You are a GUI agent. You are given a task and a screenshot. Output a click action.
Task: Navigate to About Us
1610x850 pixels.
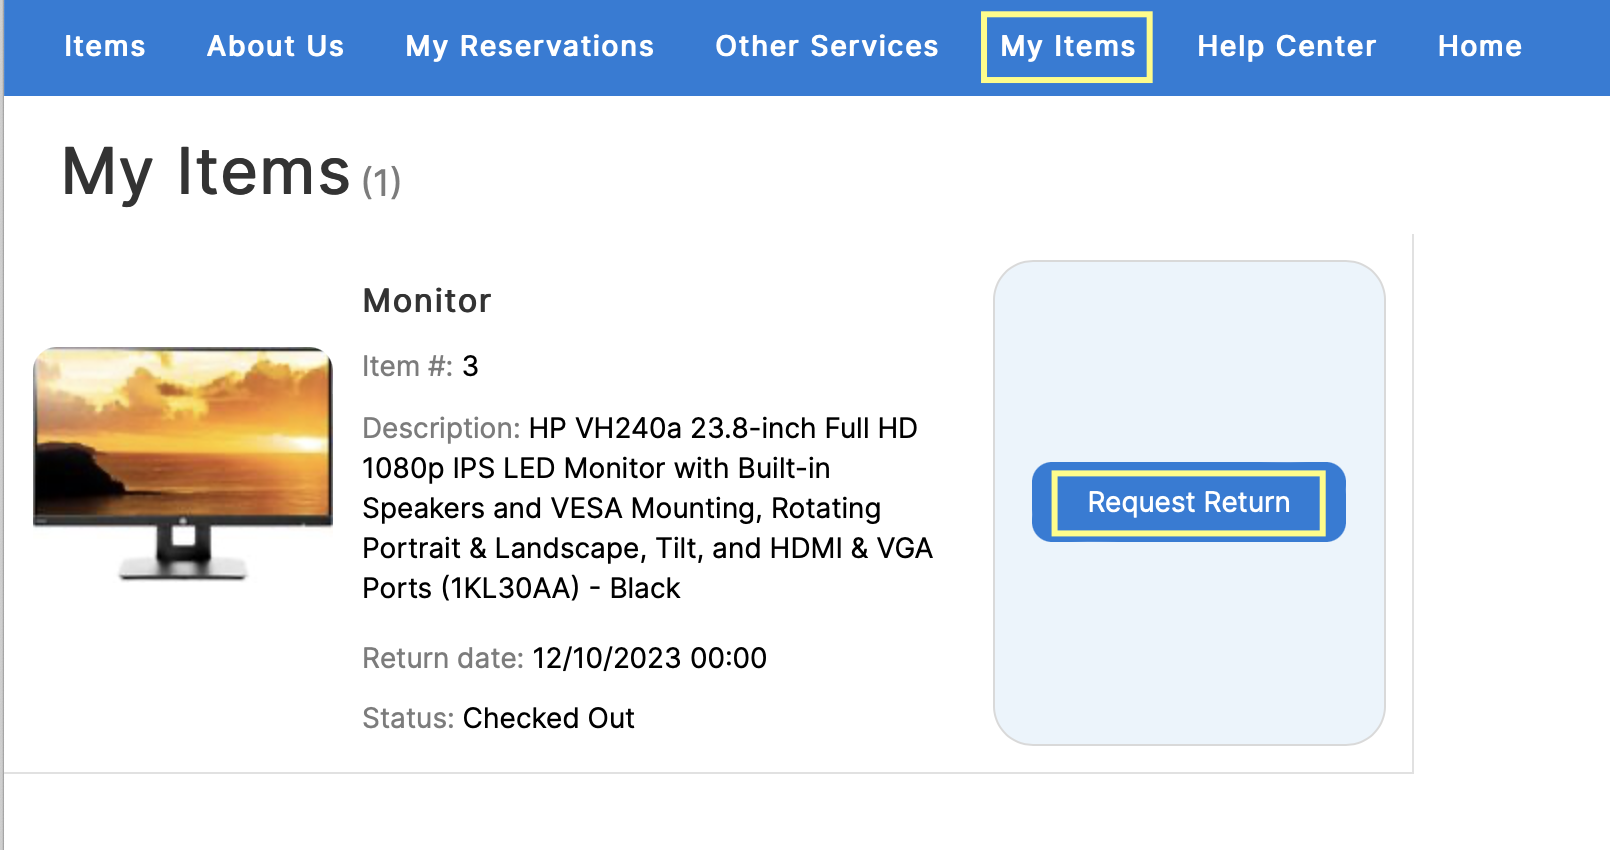pos(275,46)
